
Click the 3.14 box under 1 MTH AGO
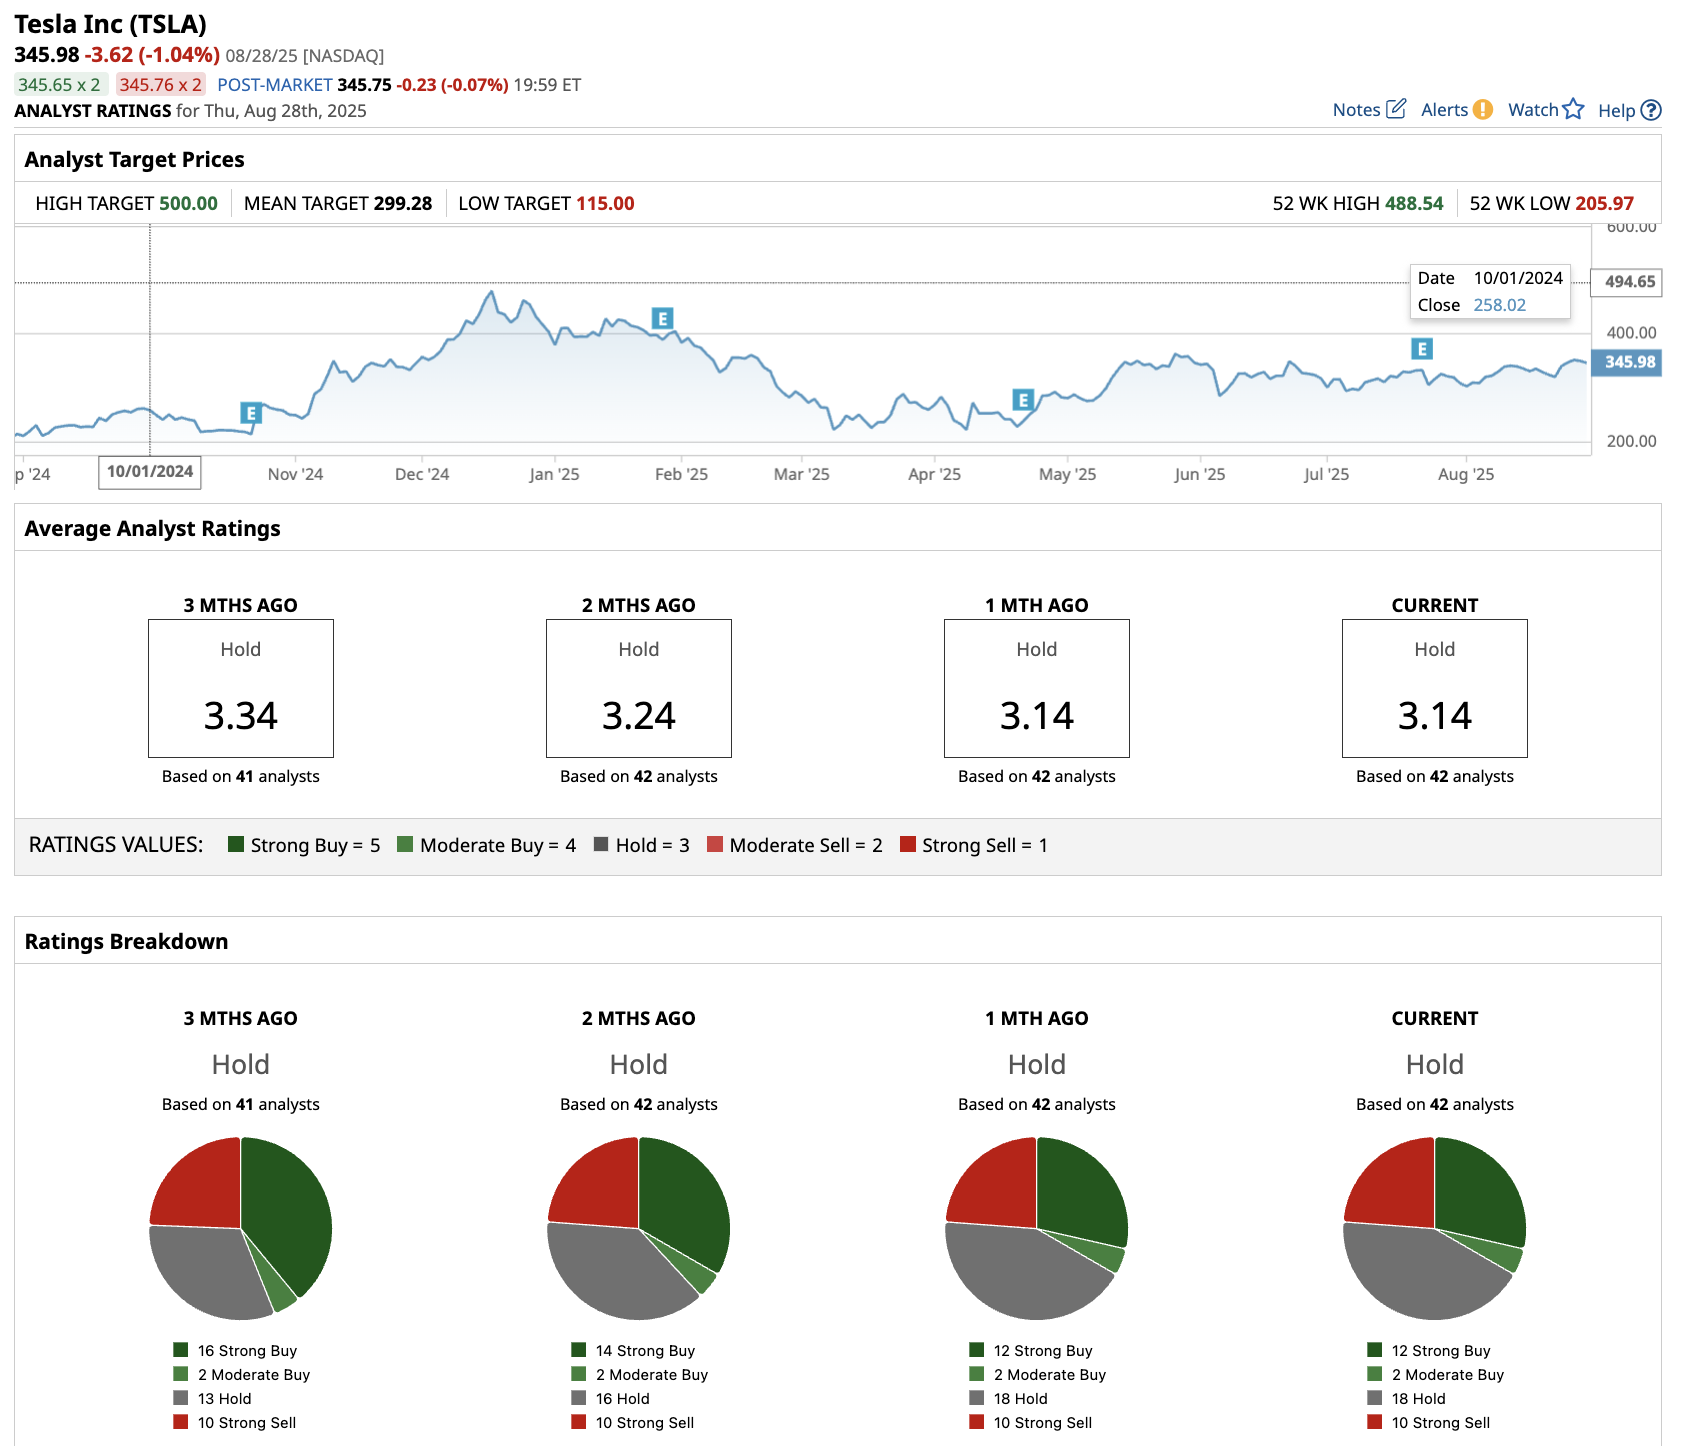tap(1037, 688)
